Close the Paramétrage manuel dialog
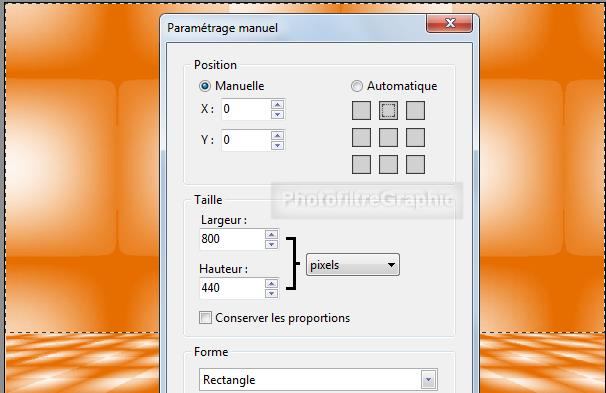The image size is (606, 393). pyautogui.click(x=449, y=23)
